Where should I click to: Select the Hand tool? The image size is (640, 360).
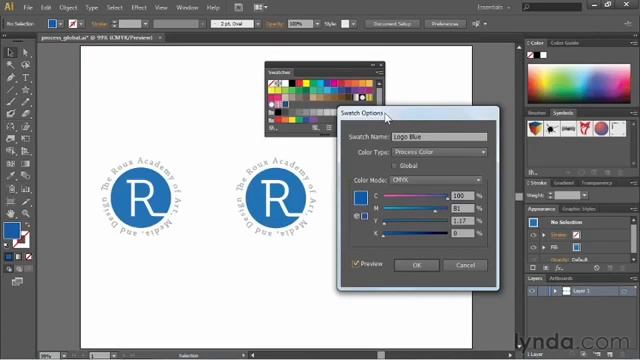11,213
